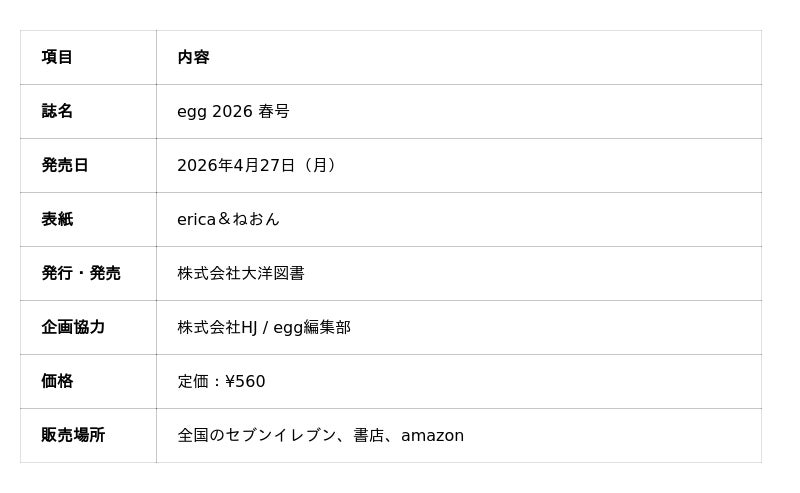Click the ¥560 price value
Image resolution: width=800 pixels, height=493 pixels.
246,381
